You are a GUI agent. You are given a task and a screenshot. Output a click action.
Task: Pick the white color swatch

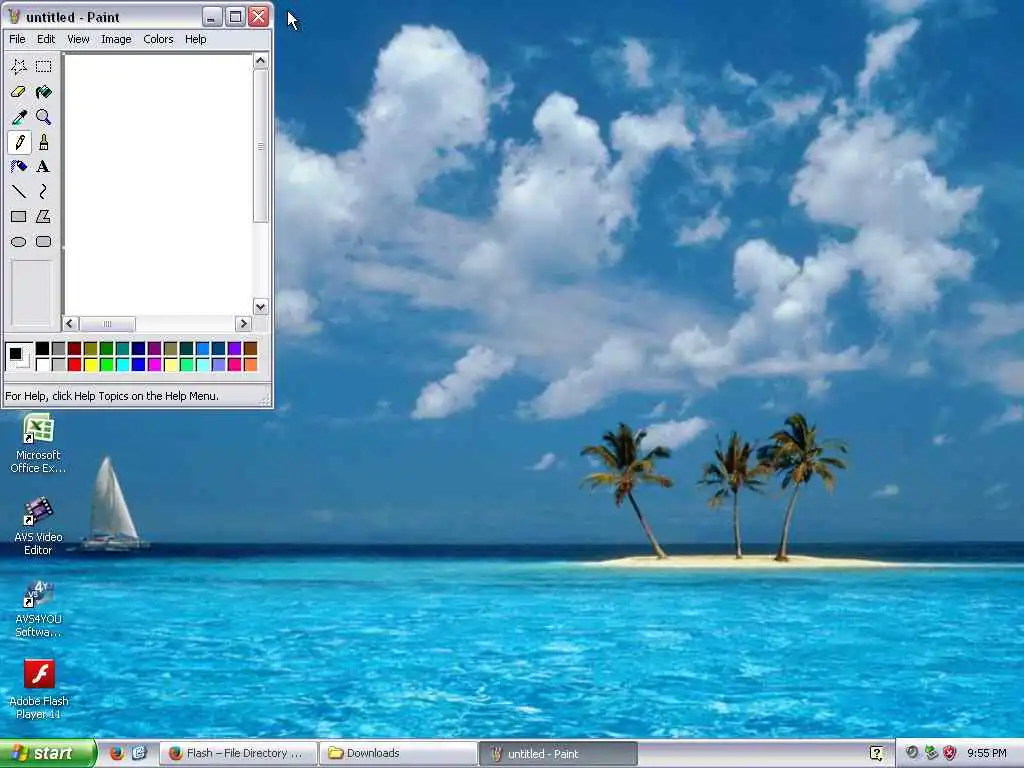(42, 364)
